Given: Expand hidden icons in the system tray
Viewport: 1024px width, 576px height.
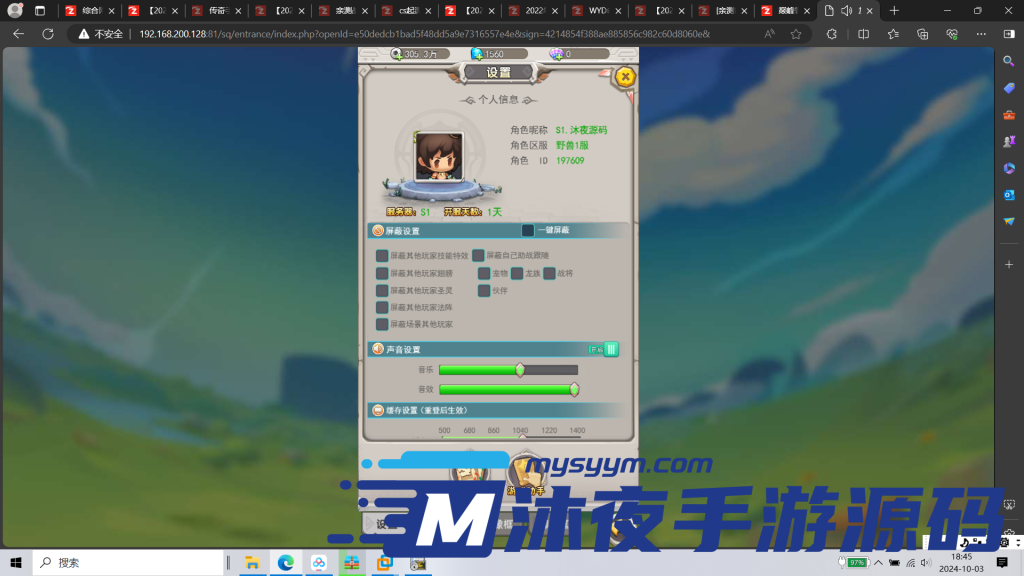Looking at the screenshot, I should 877,563.
